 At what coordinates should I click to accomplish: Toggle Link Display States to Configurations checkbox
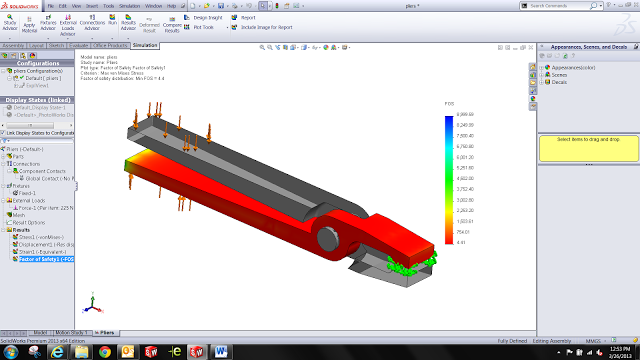tap(3, 133)
